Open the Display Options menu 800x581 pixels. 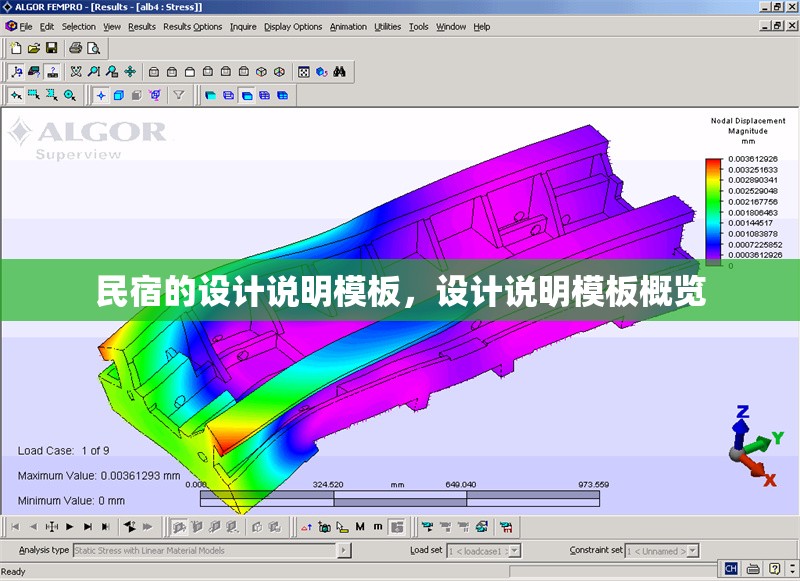point(293,27)
